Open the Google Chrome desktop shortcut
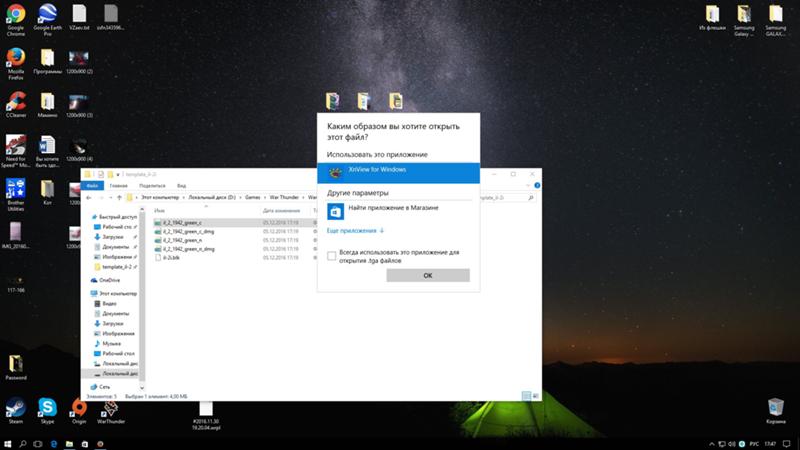800x450 pixels. 16,19
